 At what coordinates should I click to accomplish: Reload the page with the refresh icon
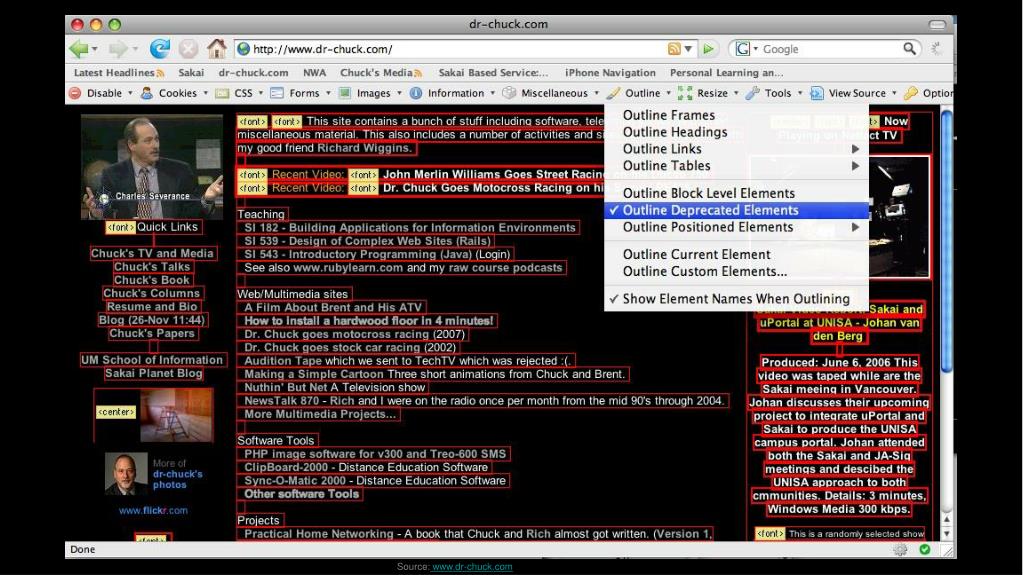160,49
